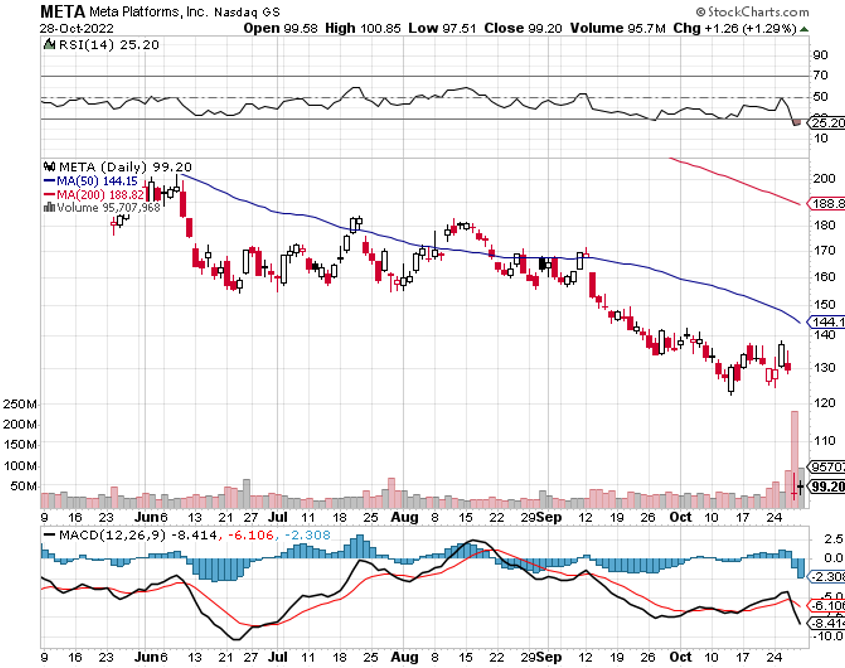Click the date 28-Oct-2022
The height and width of the screenshot is (668, 845).
coord(77,28)
